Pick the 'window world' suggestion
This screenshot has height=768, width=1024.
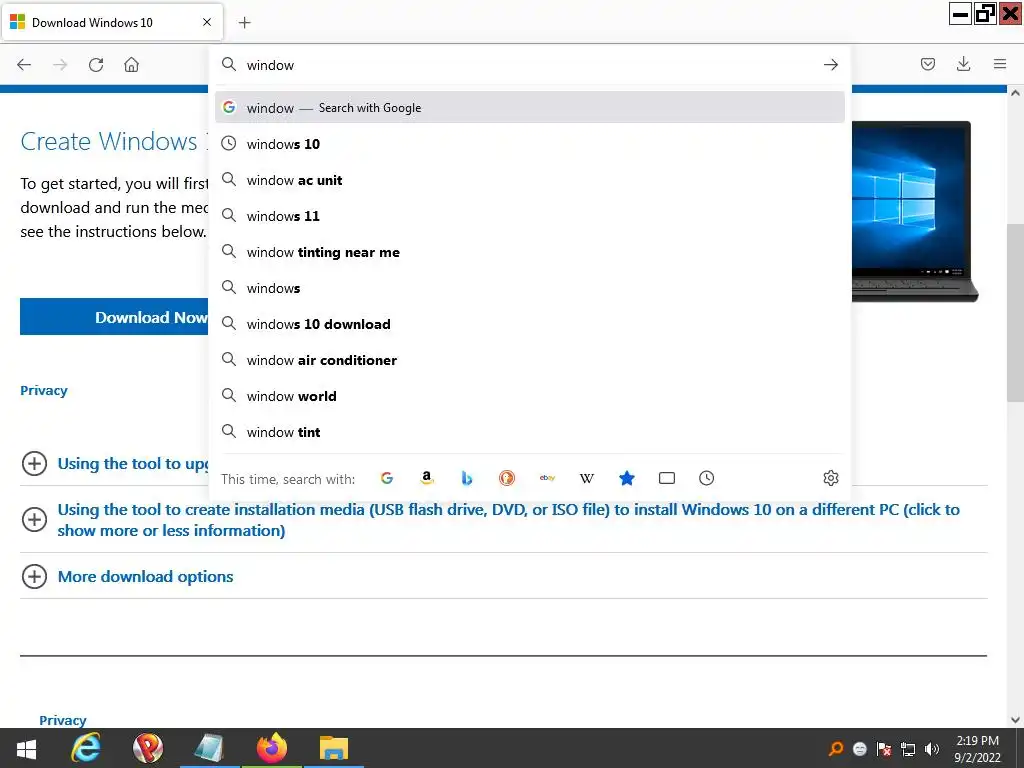pyautogui.click(x=530, y=396)
